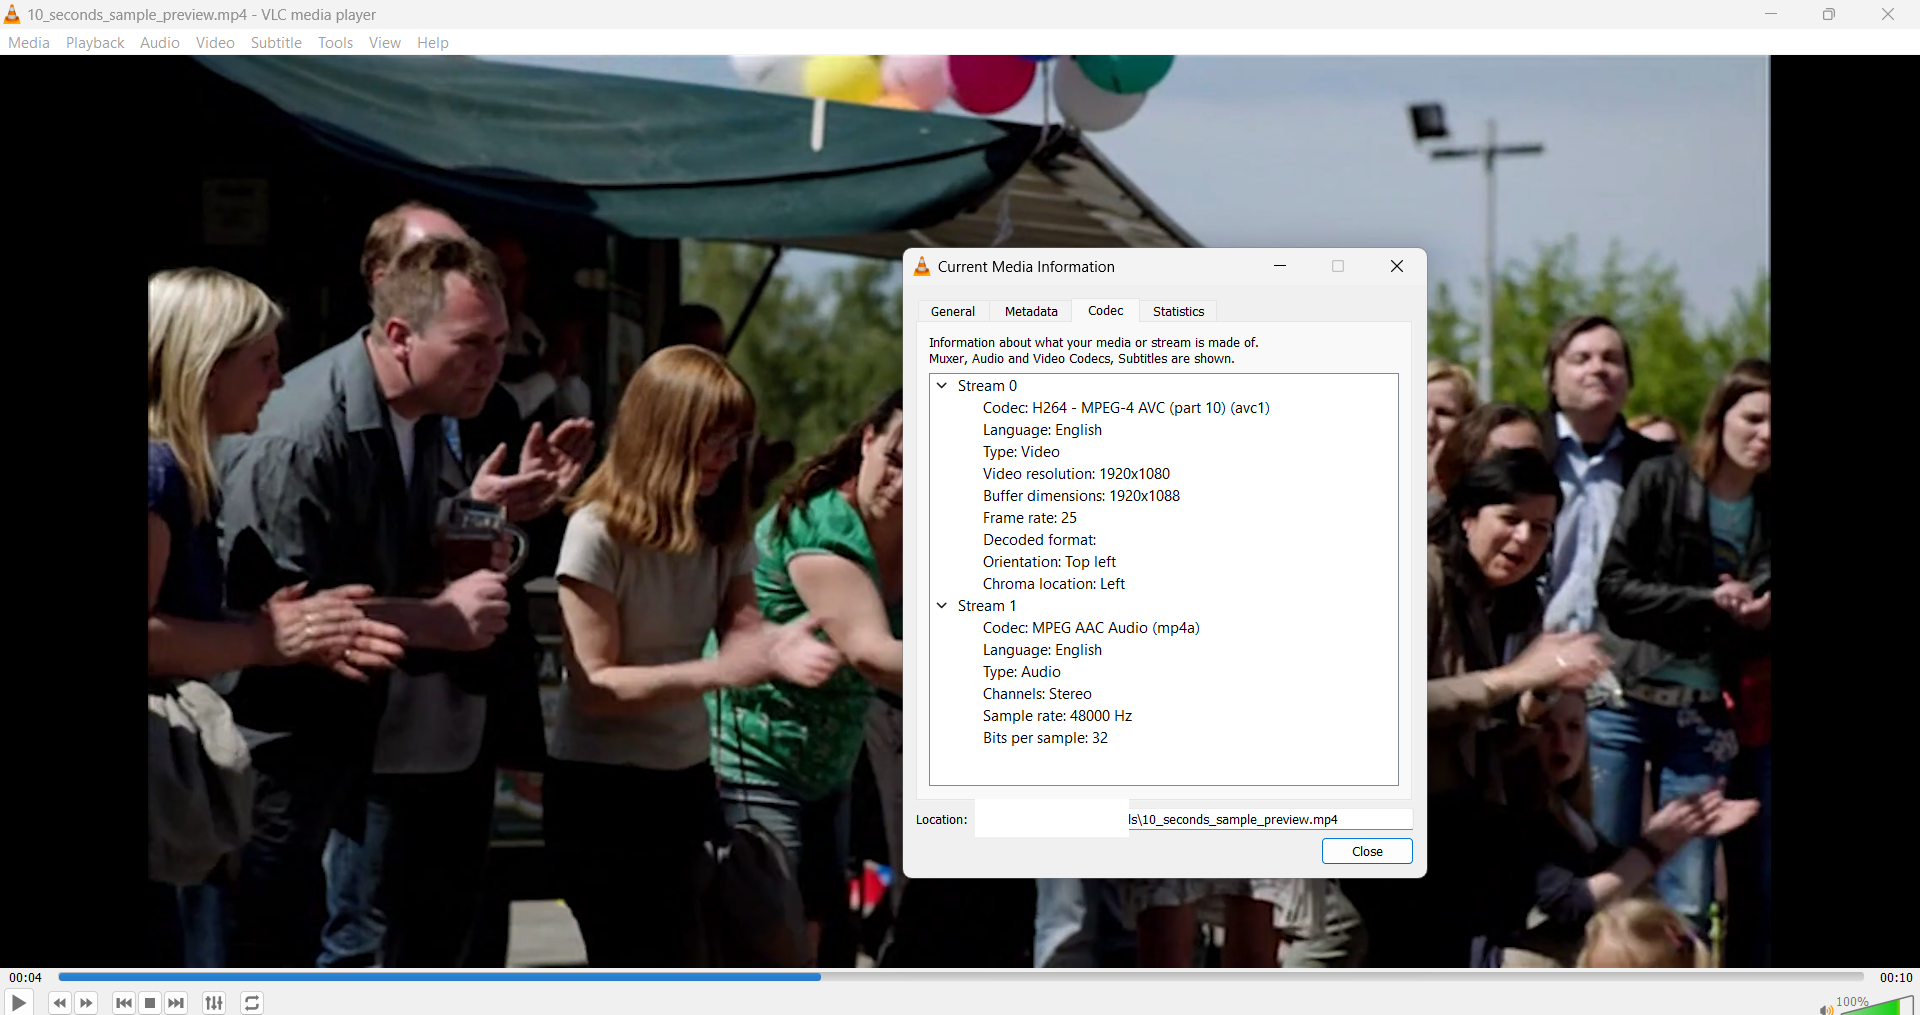The image size is (1920, 1015).
Task: Select the Codec tab
Action: 1105,311
